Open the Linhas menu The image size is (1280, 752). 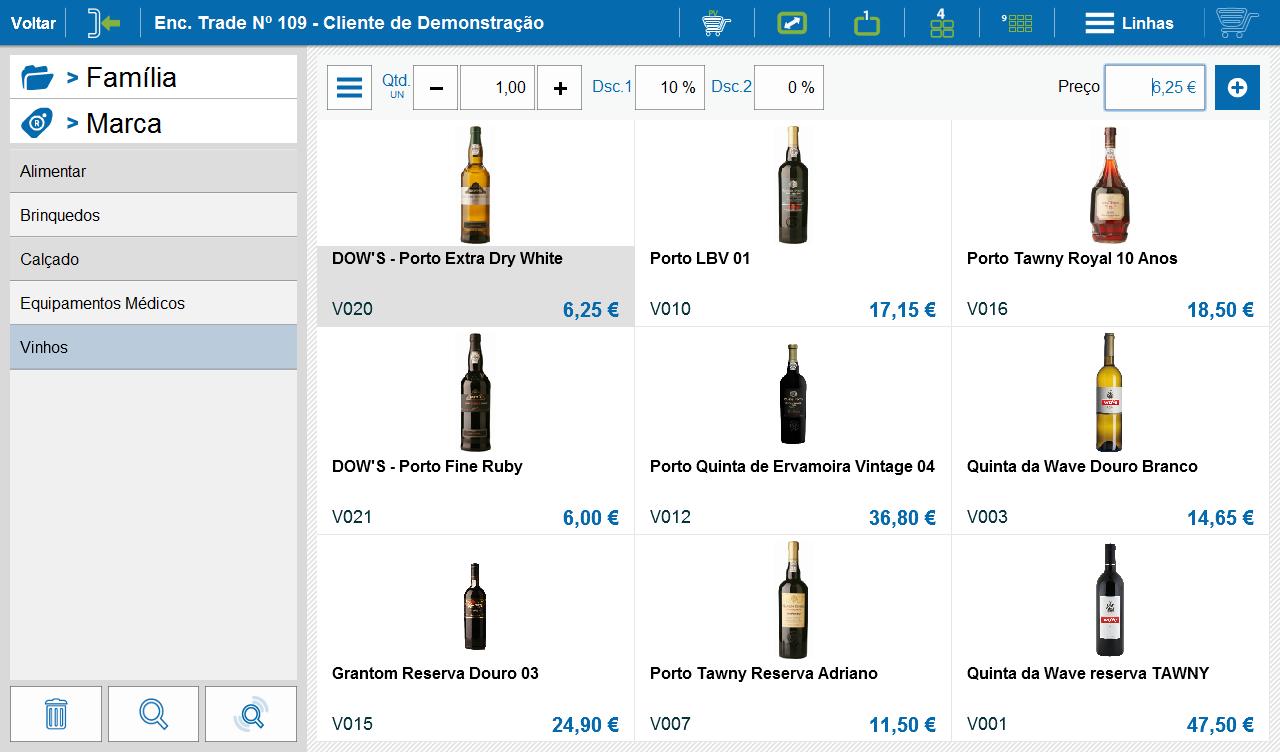click(x=1129, y=23)
